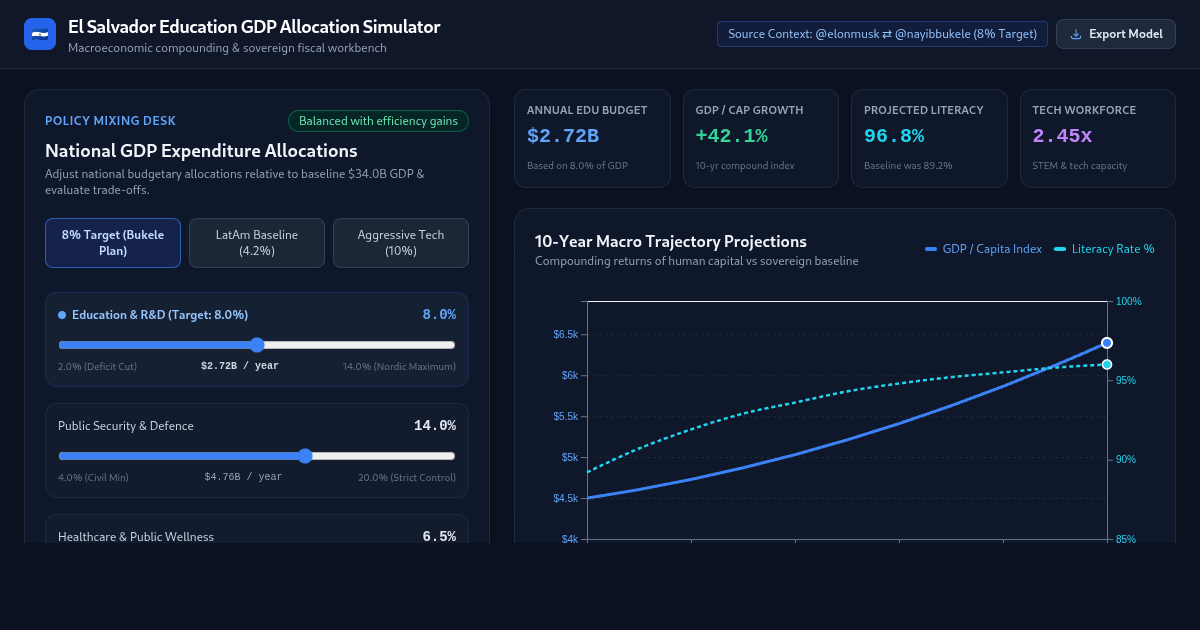Viewport: 1200px width, 630px height.
Task: Toggle the Literacy Rate % legend
Action: click(1104, 249)
